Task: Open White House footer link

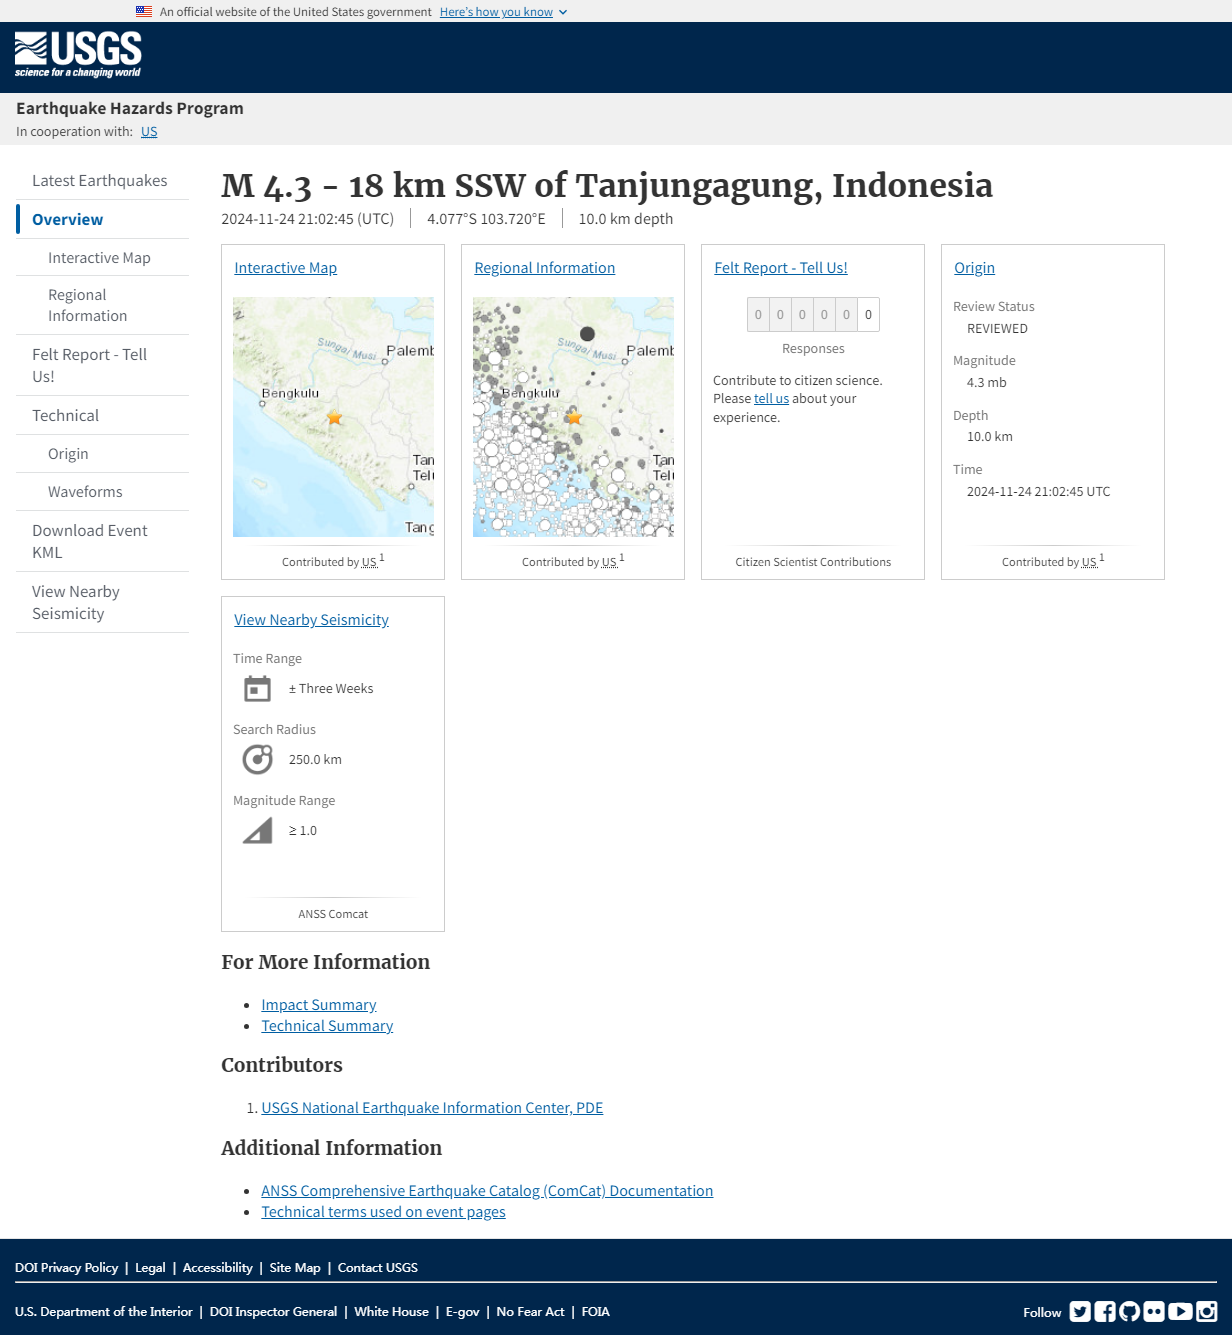Action: tap(391, 1312)
